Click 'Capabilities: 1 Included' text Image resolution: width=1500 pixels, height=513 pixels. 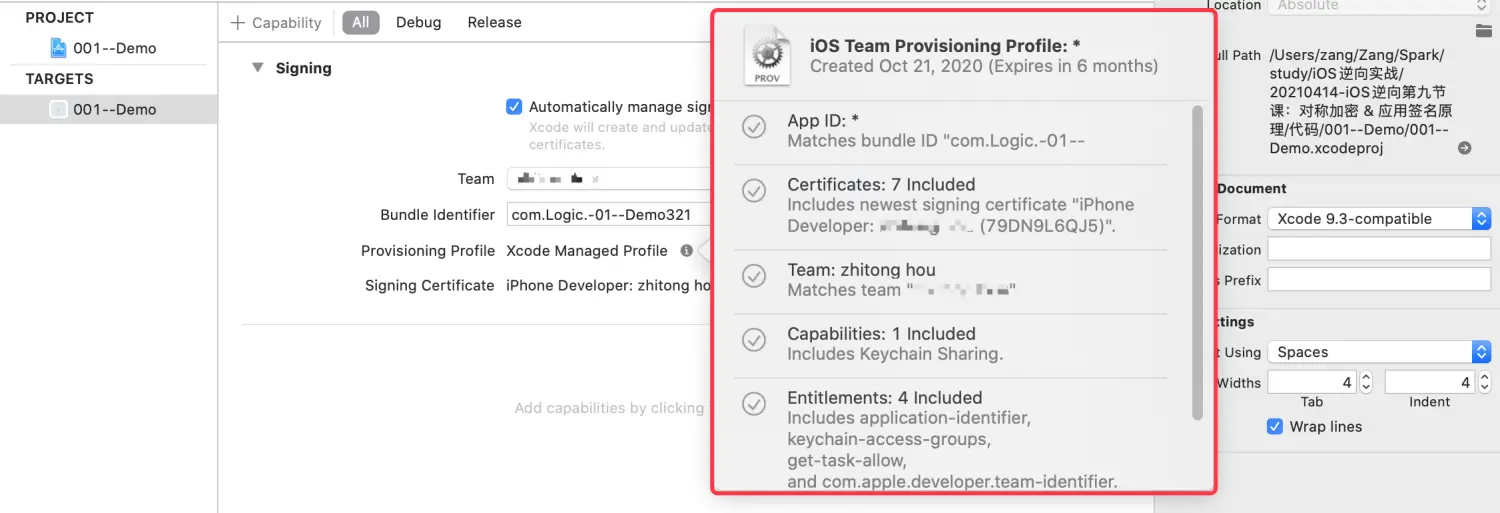(881, 334)
